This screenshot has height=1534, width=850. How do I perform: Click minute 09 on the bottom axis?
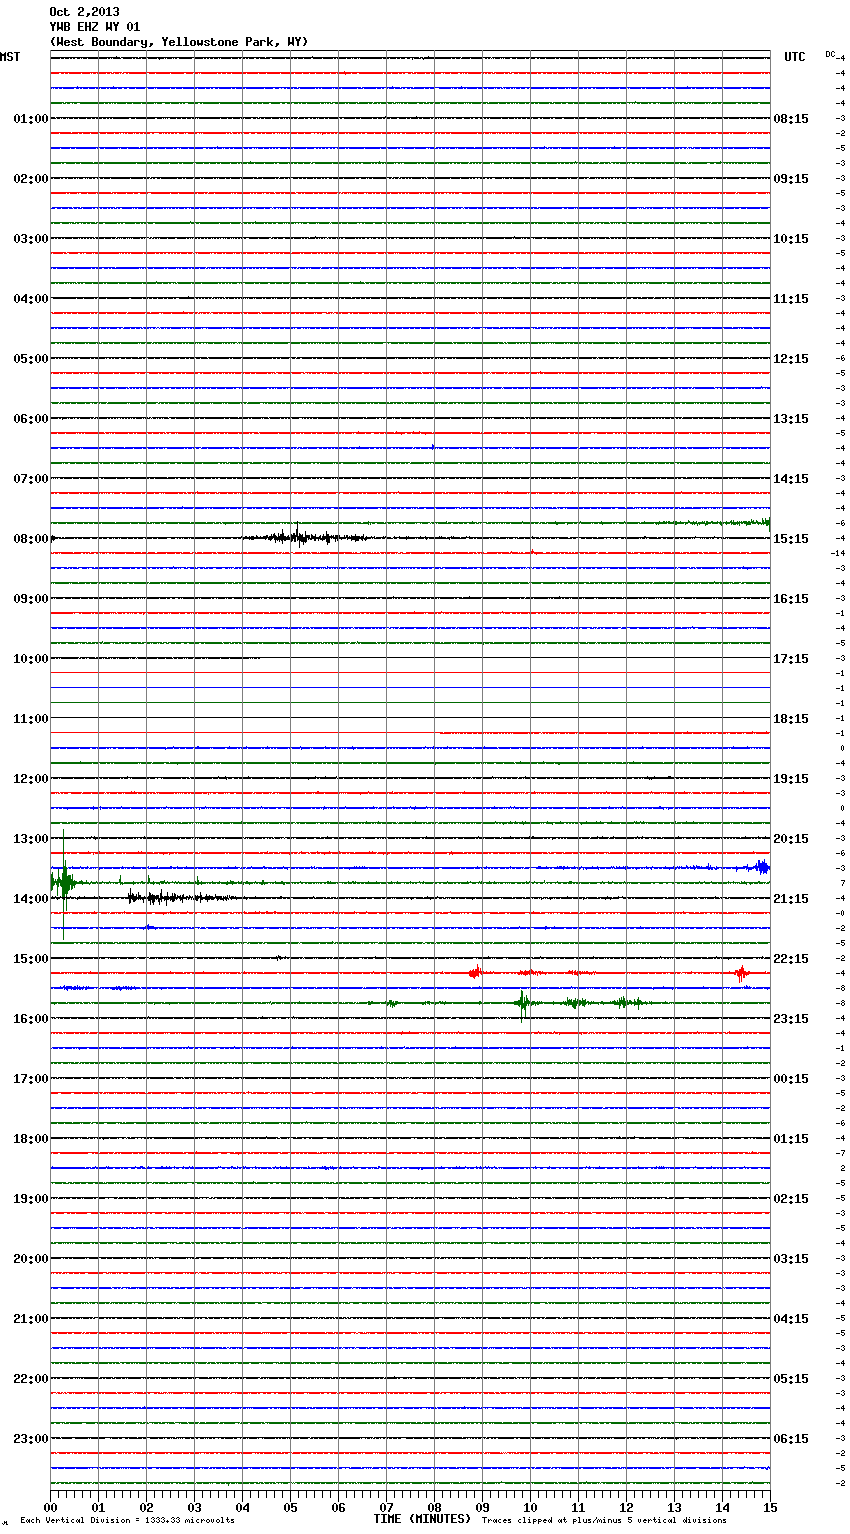pos(482,1507)
